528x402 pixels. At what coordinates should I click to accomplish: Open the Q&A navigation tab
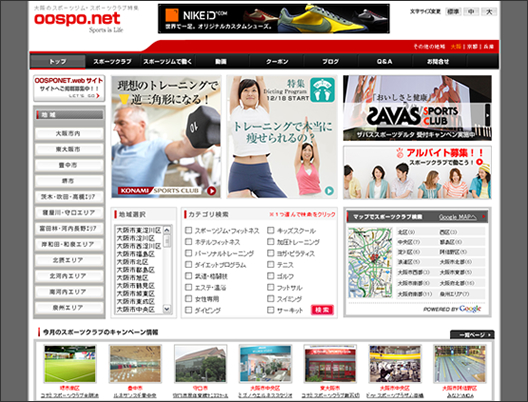coord(384,62)
